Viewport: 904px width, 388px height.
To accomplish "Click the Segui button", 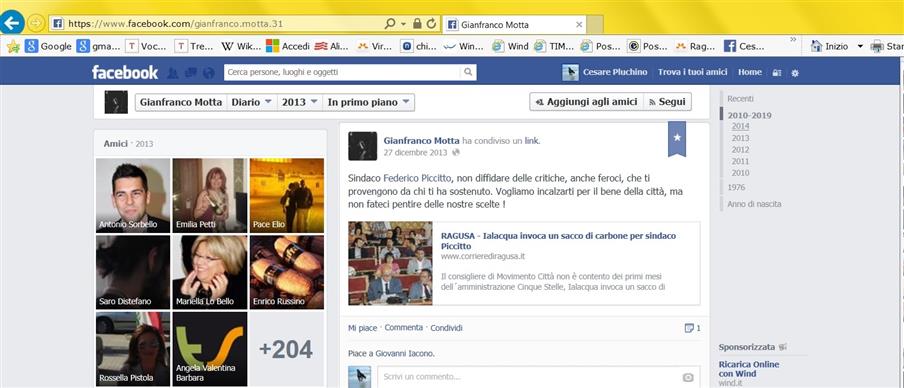I will coord(667,101).
